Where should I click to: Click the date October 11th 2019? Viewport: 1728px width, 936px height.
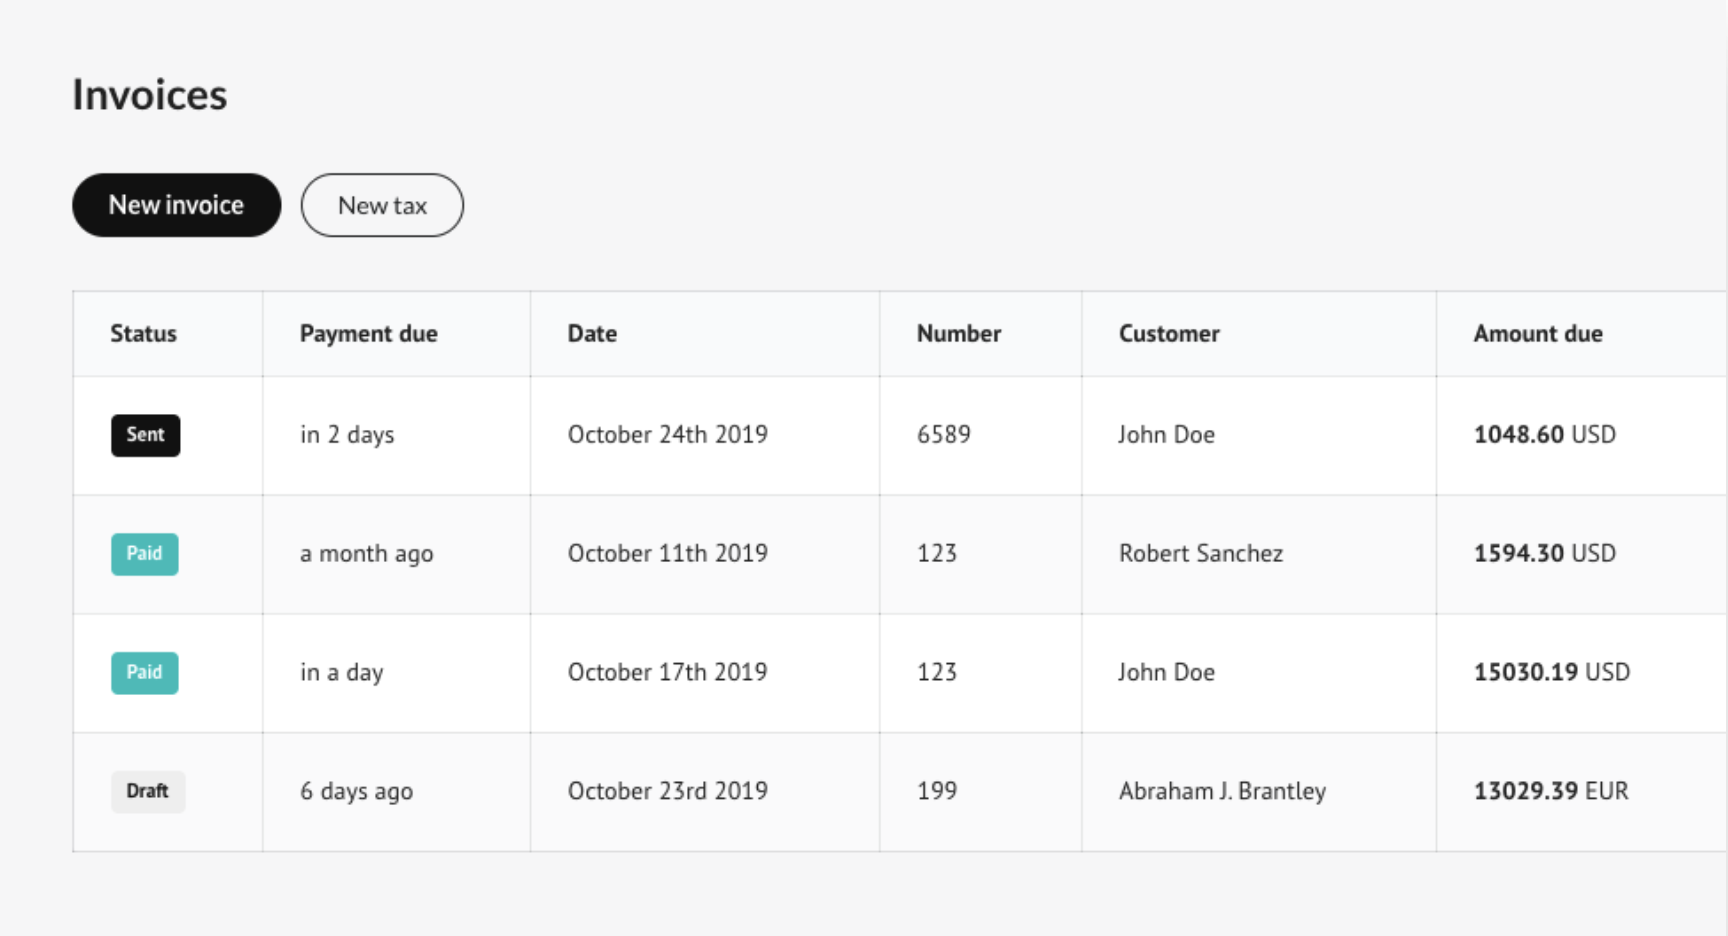(668, 554)
